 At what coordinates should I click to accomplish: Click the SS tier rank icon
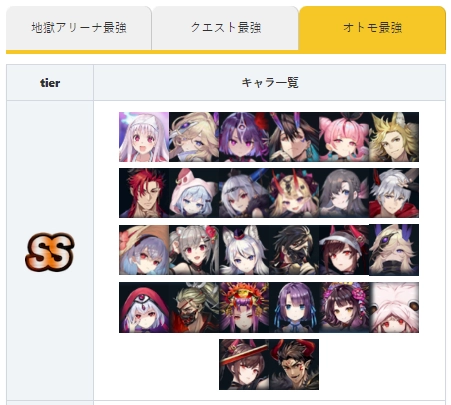[x=50, y=252]
